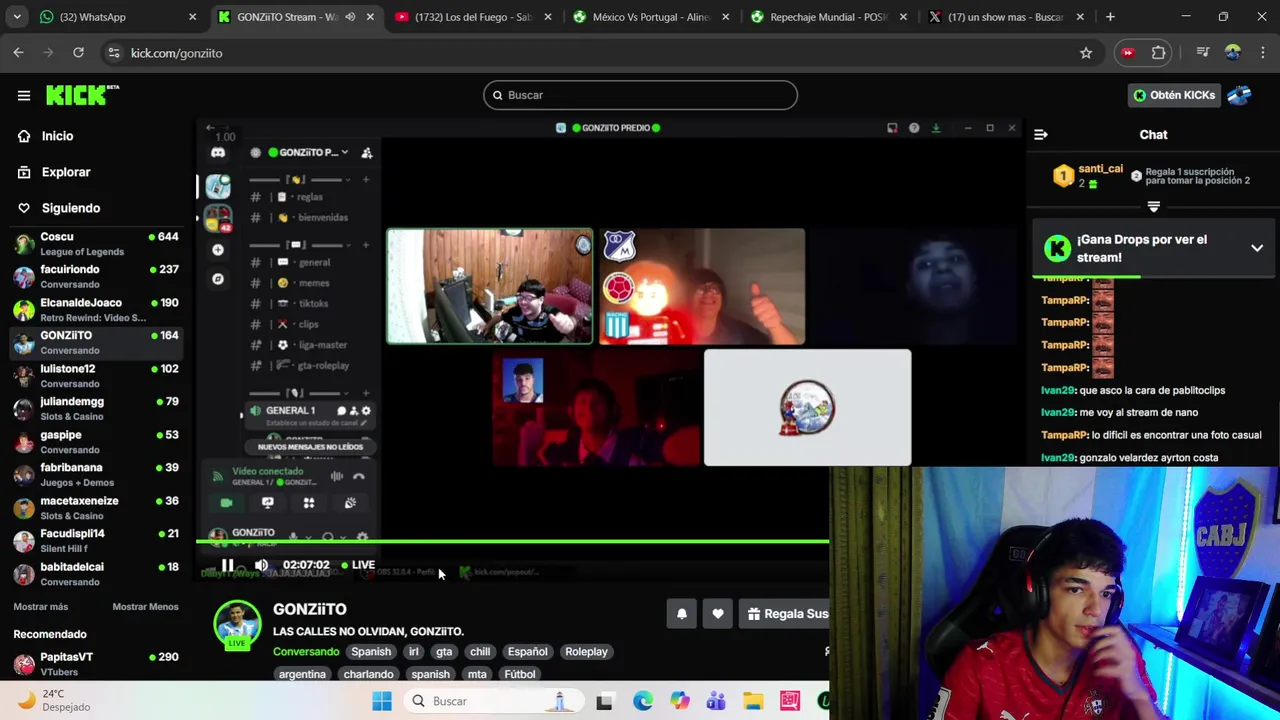Reload the Kick page

click(x=78, y=53)
